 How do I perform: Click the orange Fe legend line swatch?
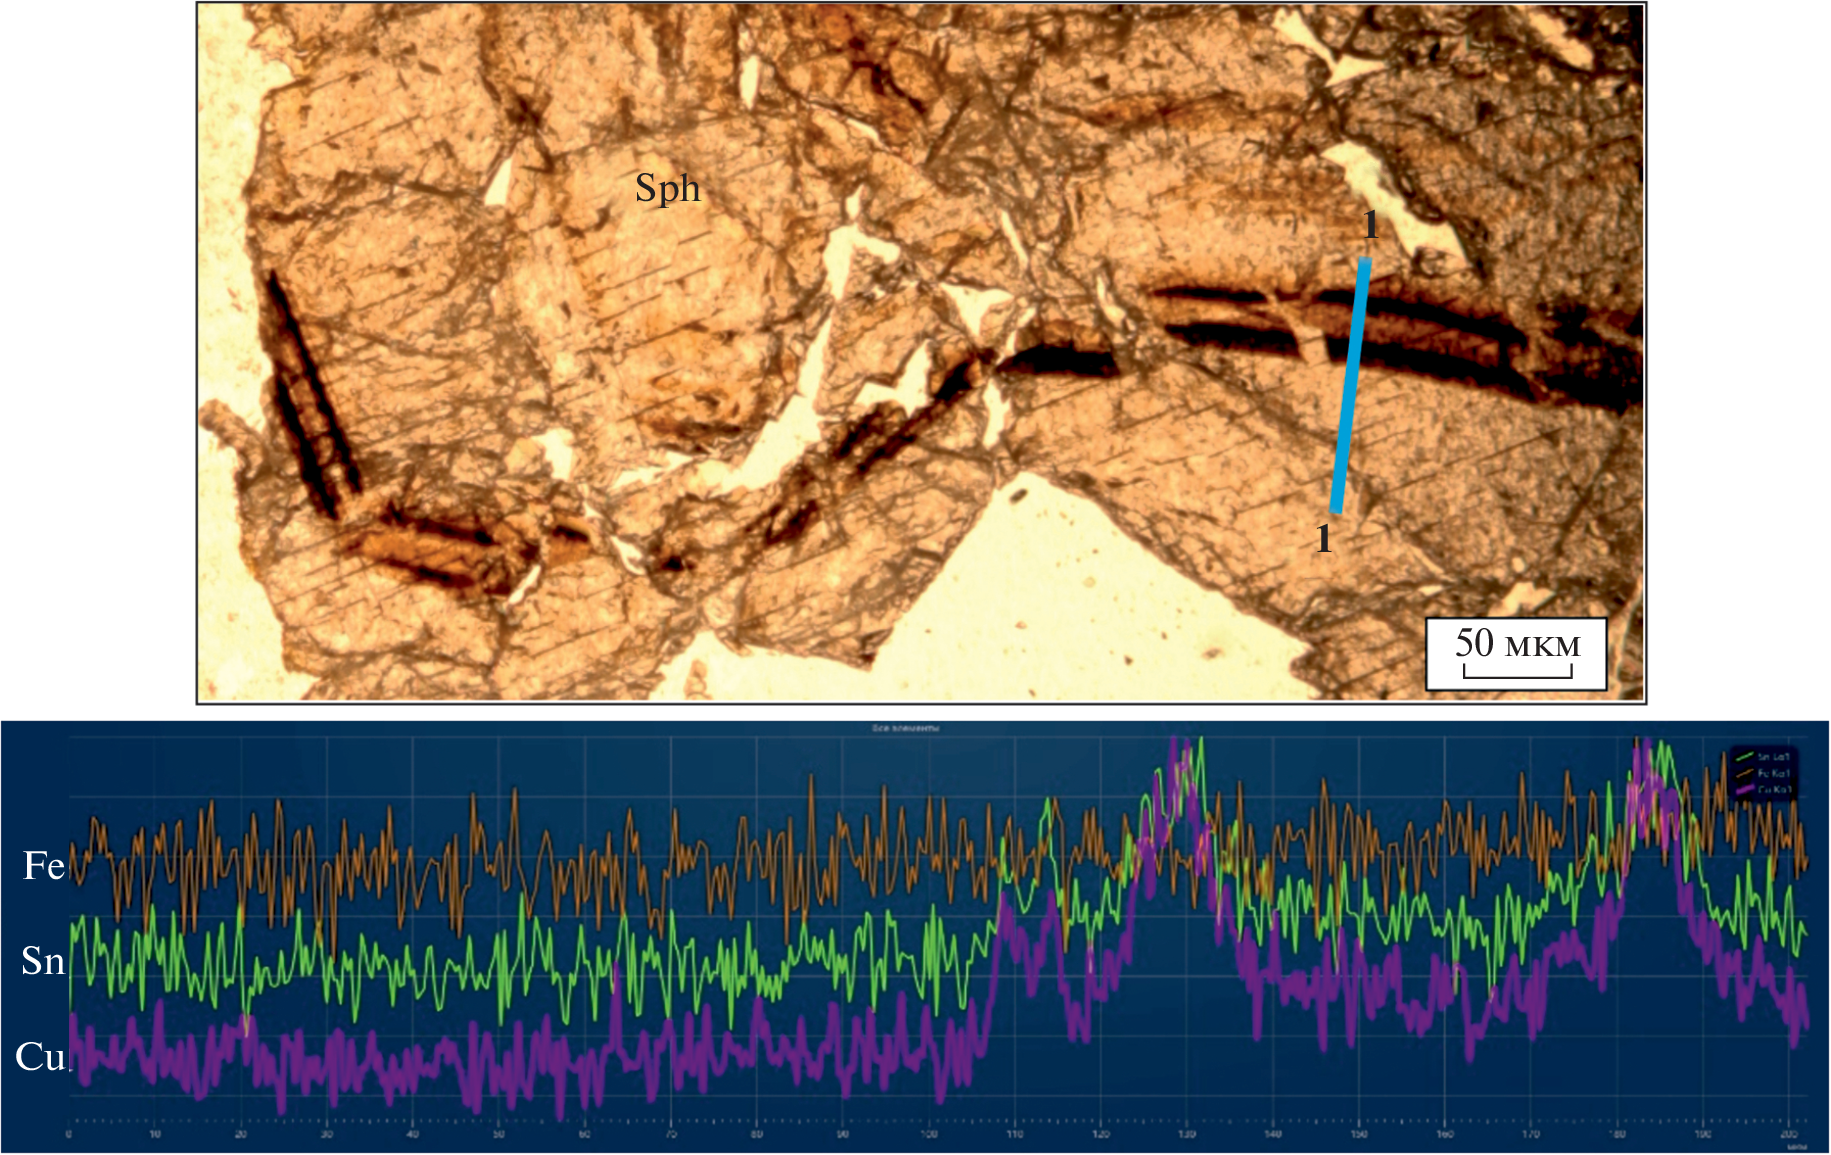(1745, 773)
